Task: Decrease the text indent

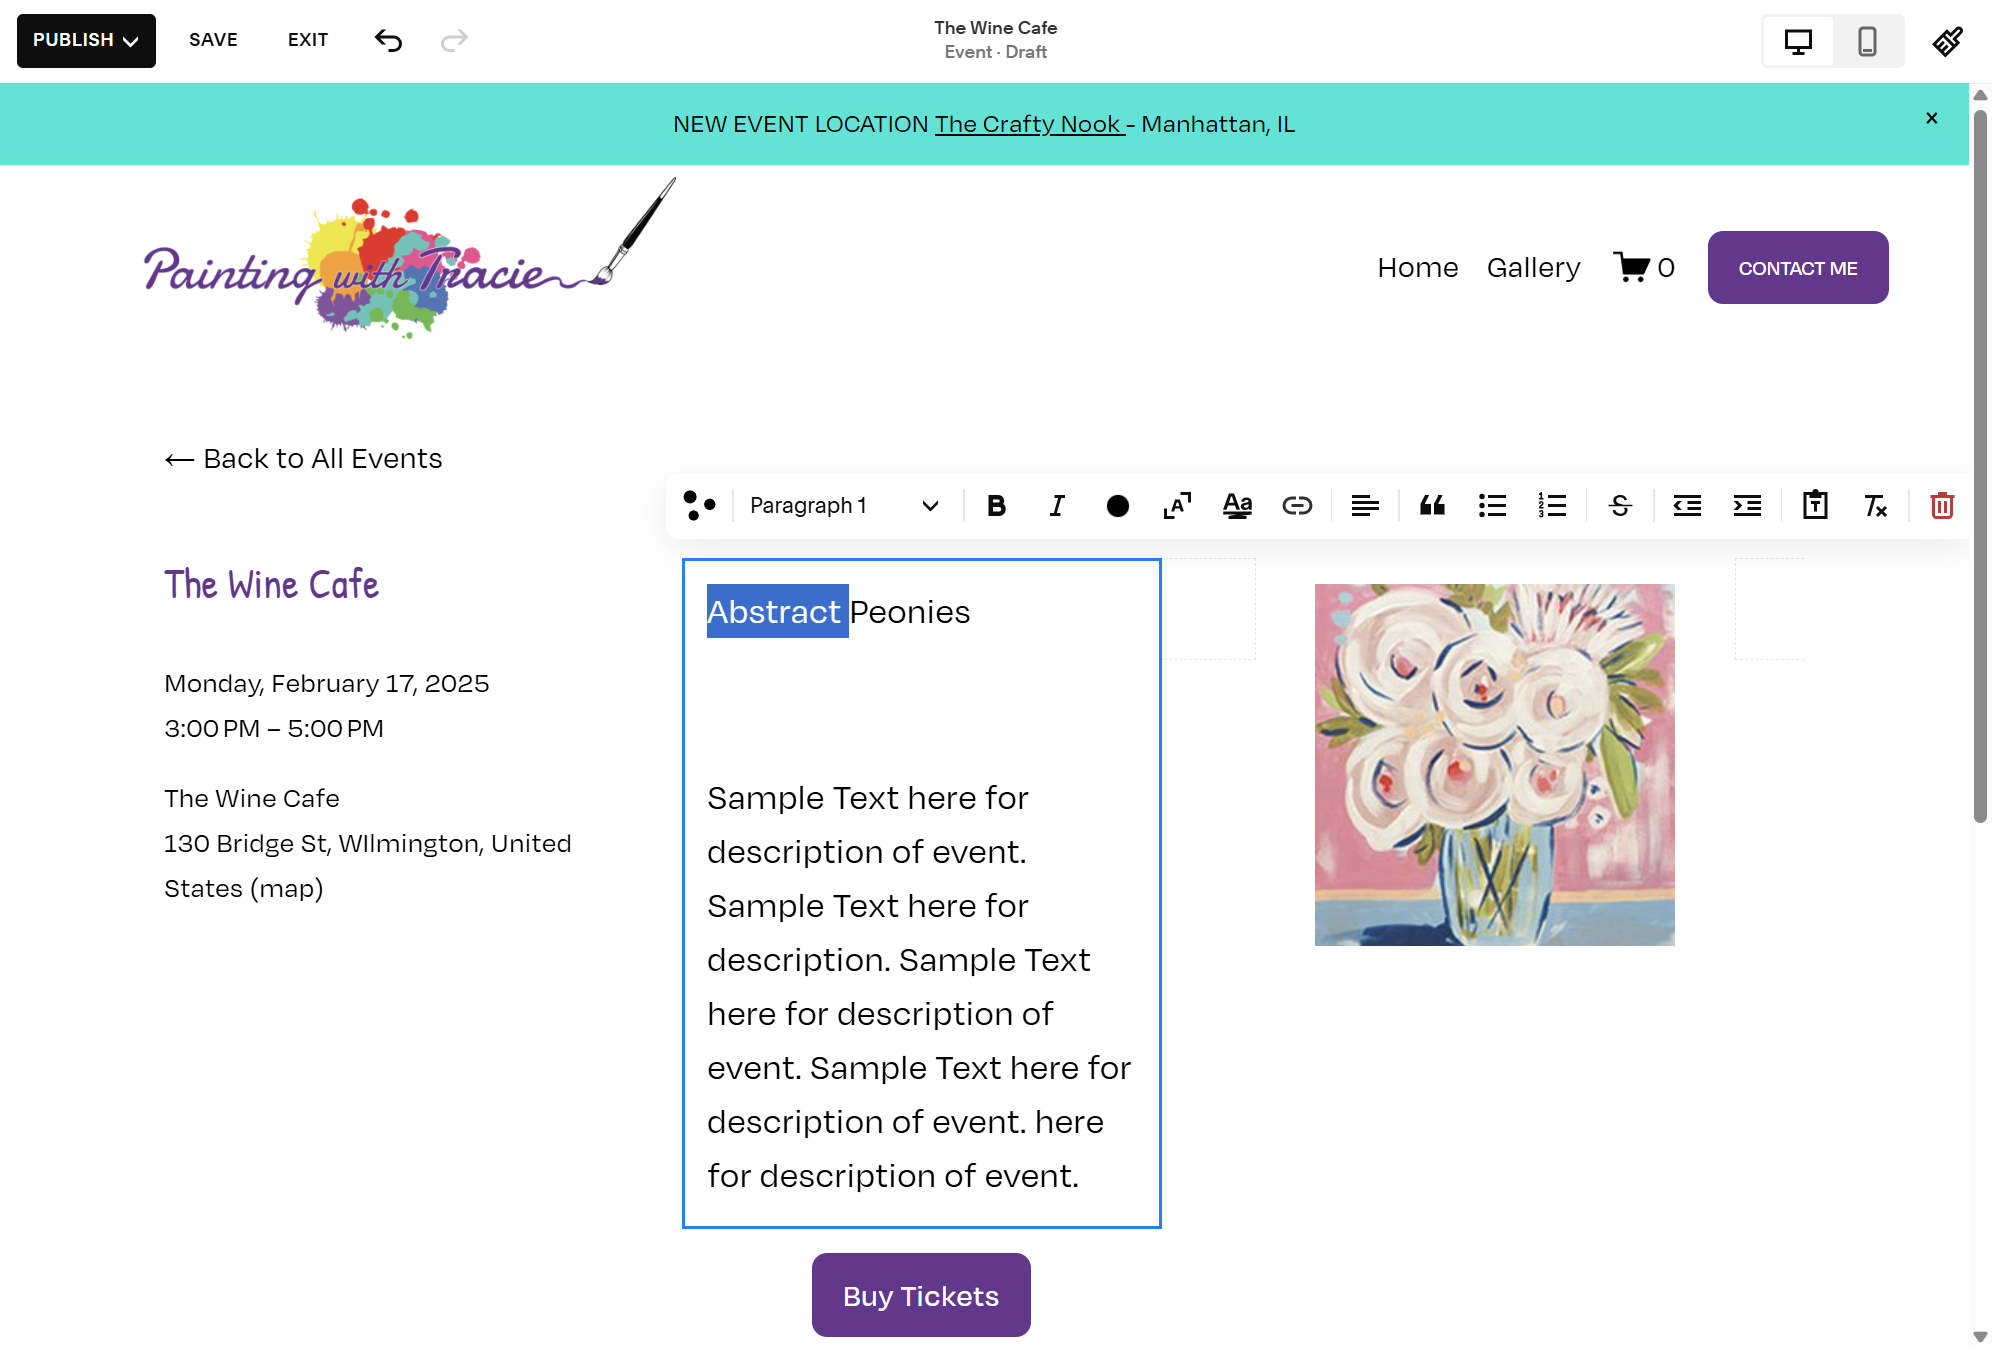Action: point(1687,506)
